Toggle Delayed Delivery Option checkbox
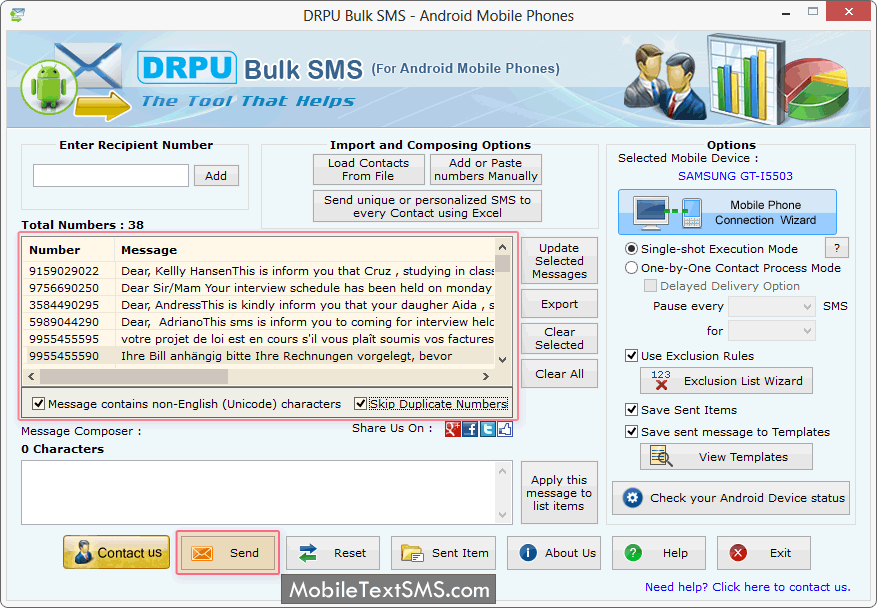877x608 pixels. point(650,286)
